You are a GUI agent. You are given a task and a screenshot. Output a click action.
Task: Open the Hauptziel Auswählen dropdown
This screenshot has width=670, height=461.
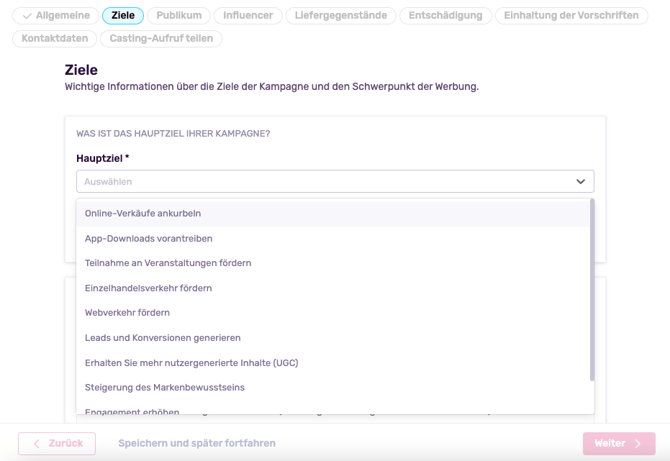(335, 182)
